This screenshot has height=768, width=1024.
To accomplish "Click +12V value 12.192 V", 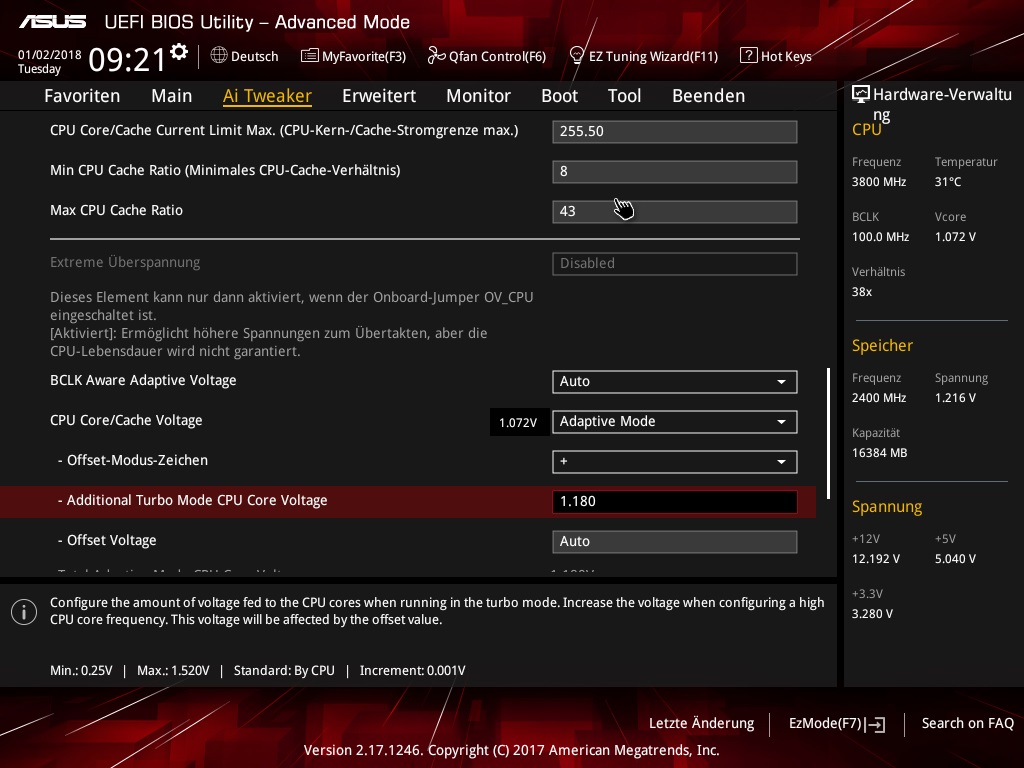I will click(x=875, y=559).
